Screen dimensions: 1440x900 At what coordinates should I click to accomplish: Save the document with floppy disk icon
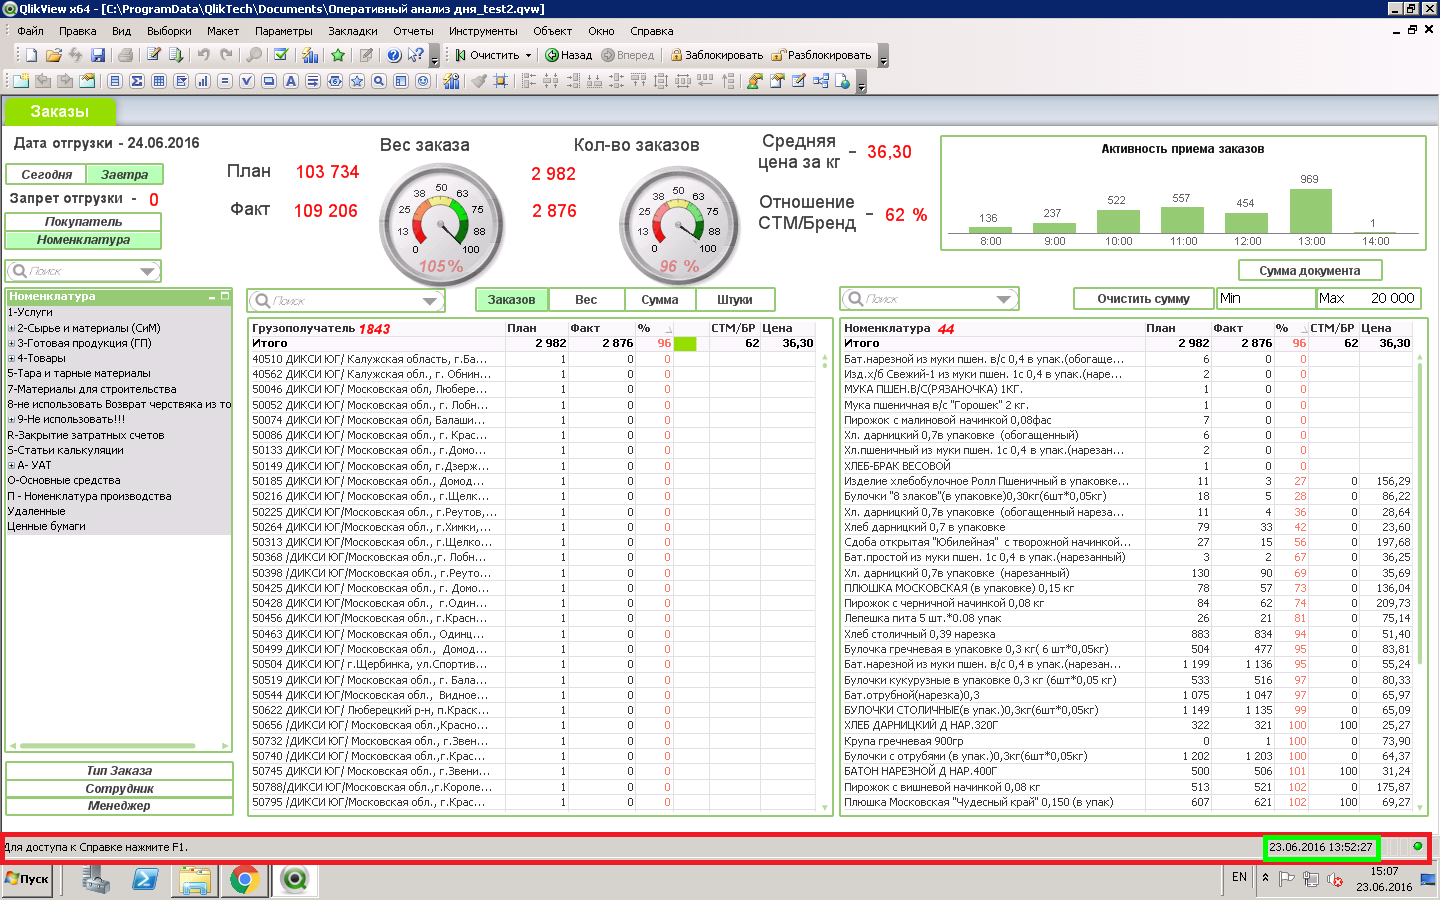98,55
